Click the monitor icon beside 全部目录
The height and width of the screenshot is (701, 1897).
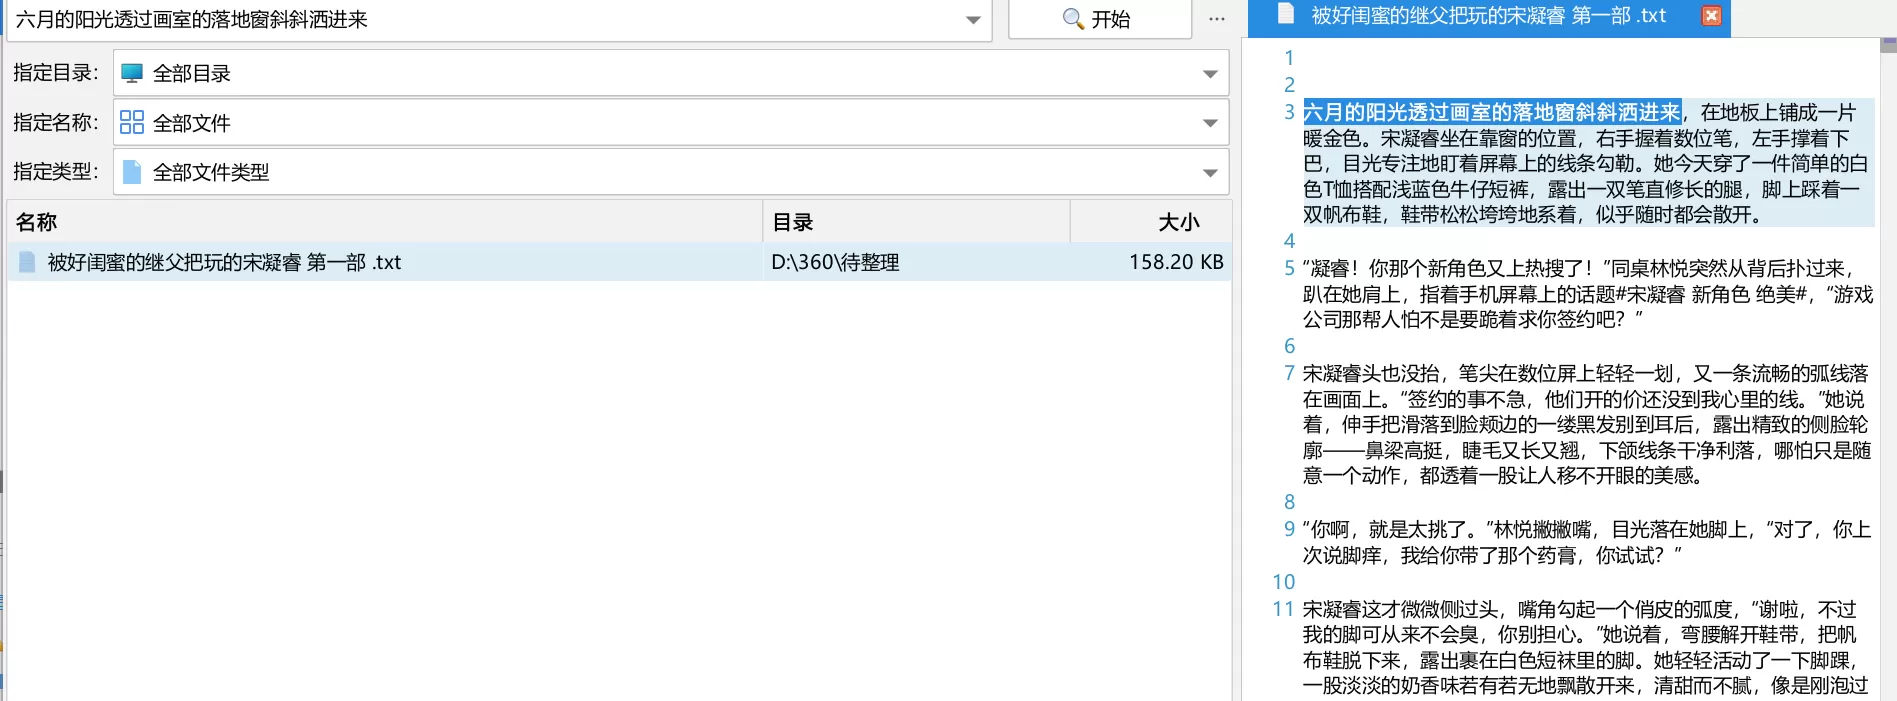point(131,73)
